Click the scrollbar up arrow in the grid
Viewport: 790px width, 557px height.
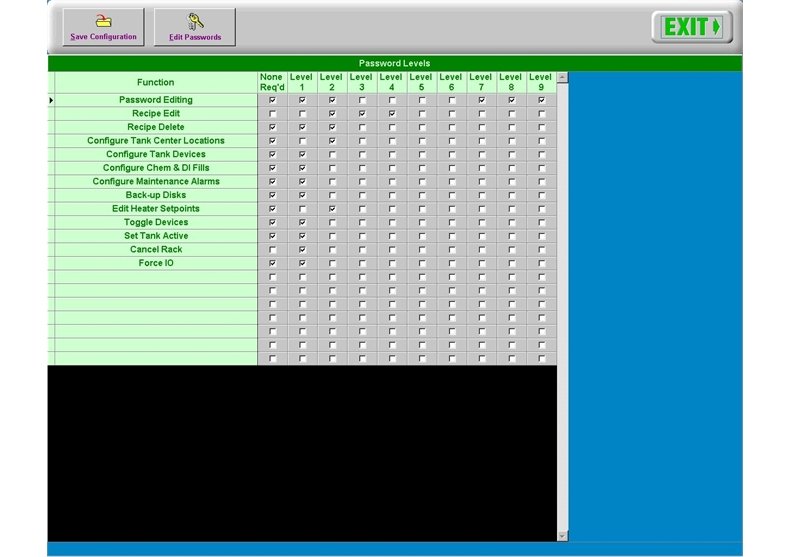(x=562, y=77)
